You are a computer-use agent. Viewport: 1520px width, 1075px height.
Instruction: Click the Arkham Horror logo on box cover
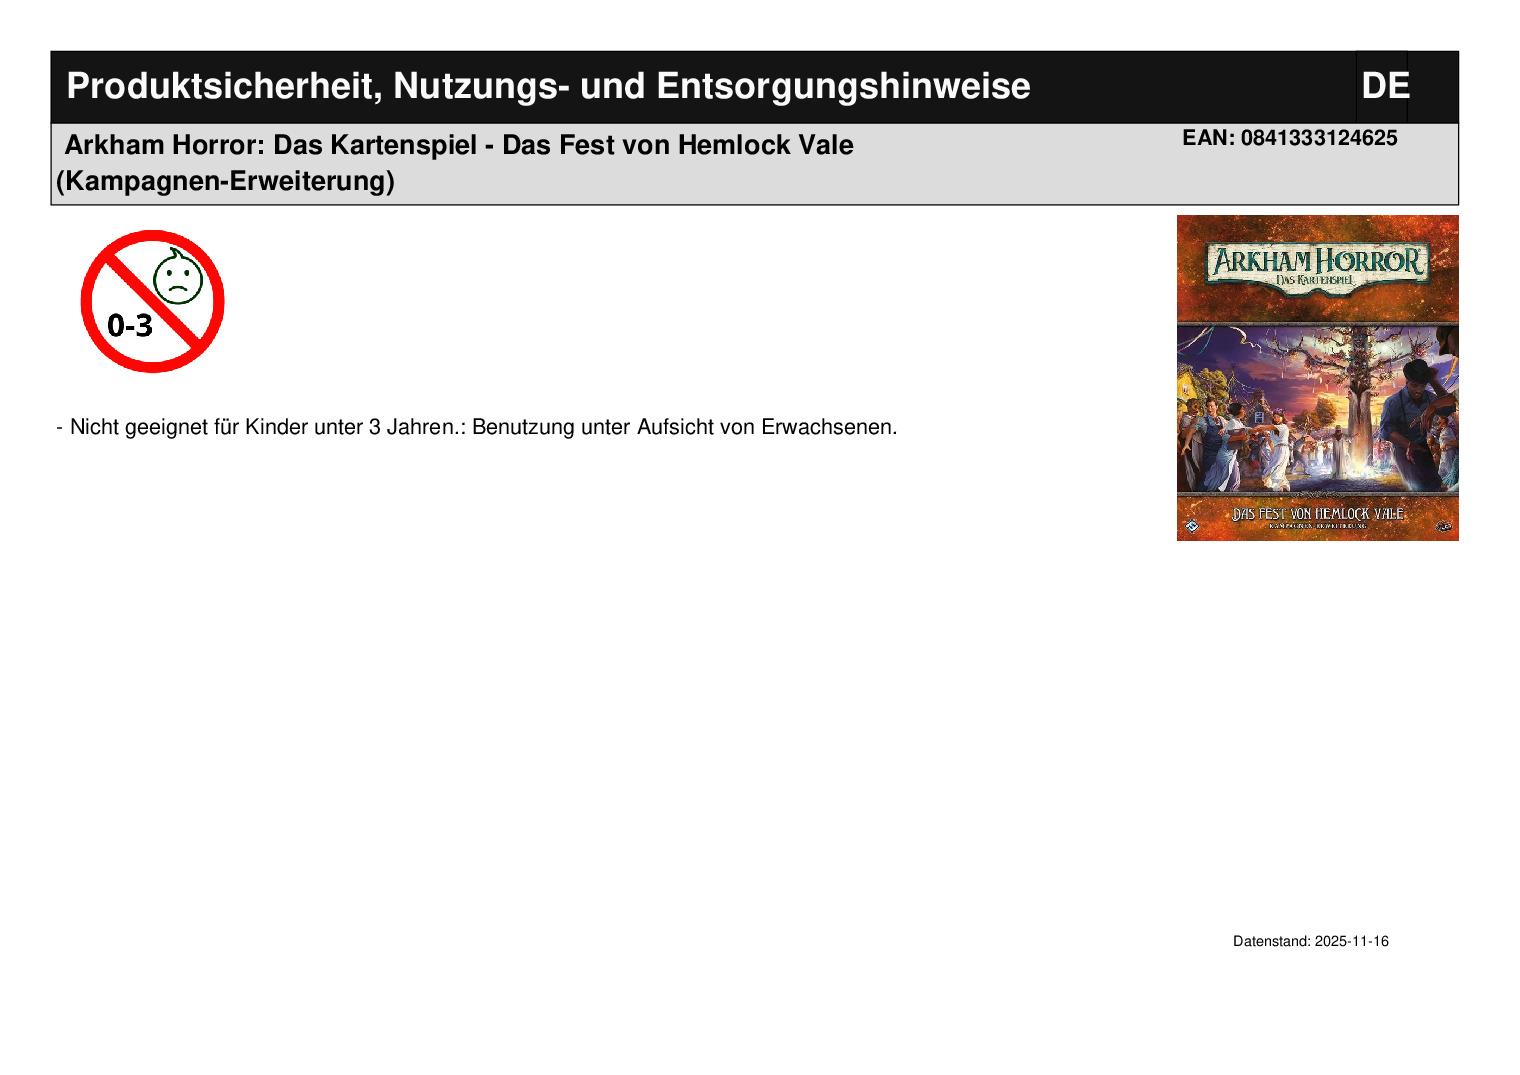[x=1317, y=261]
